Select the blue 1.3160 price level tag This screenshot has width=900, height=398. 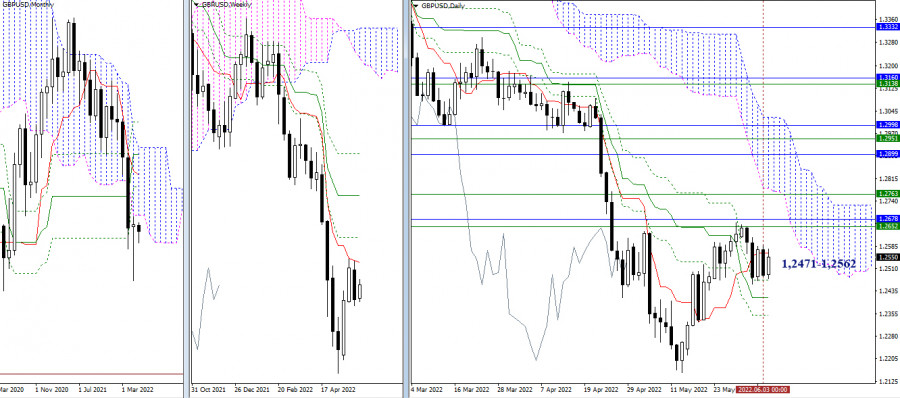pos(887,77)
